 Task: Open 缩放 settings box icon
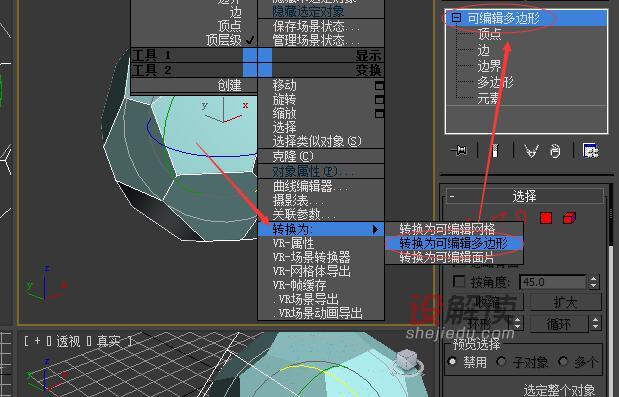pos(379,114)
